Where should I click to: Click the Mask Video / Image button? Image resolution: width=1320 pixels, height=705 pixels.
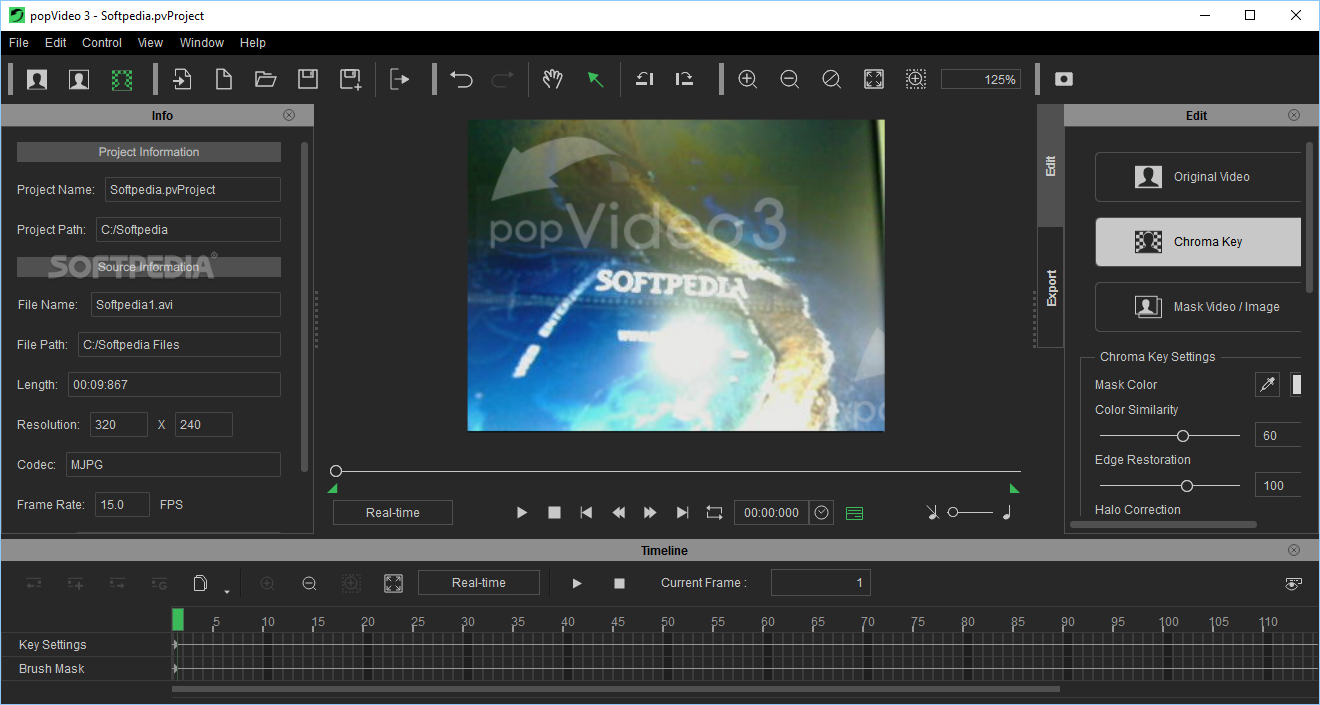click(x=1198, y=307)
